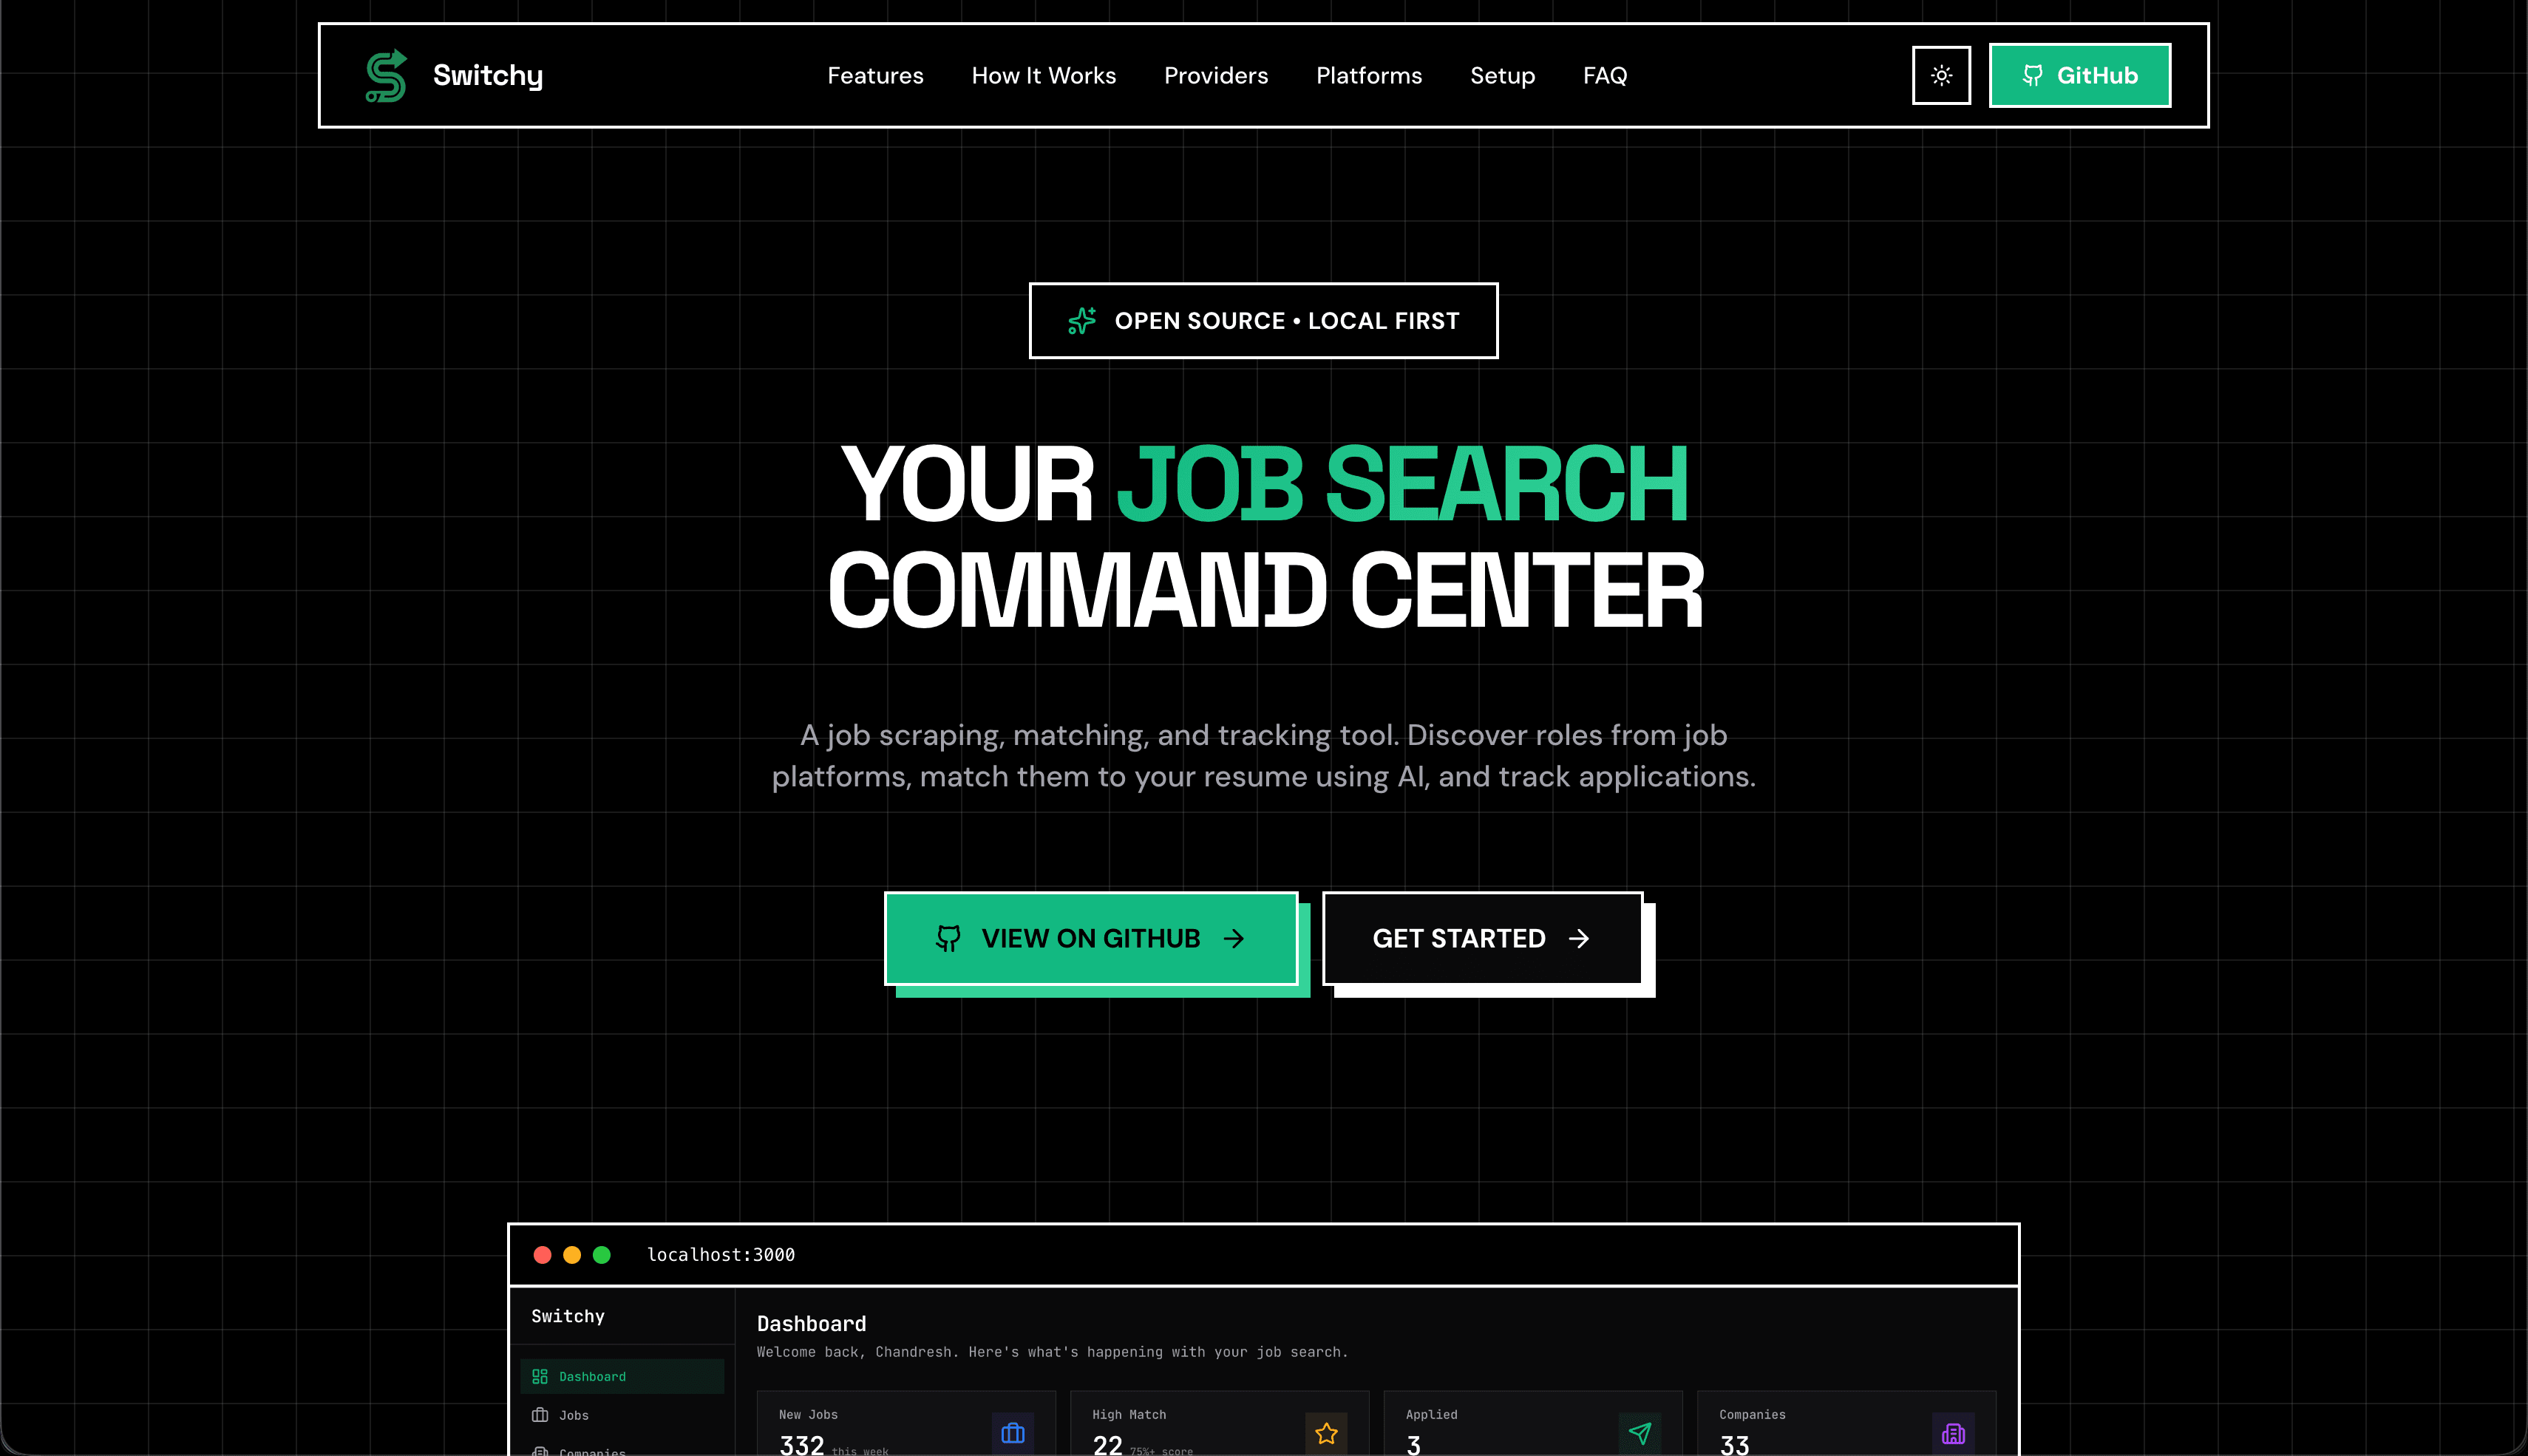
Task: Click the Switchy brand name in header
Action: [487, 76]
